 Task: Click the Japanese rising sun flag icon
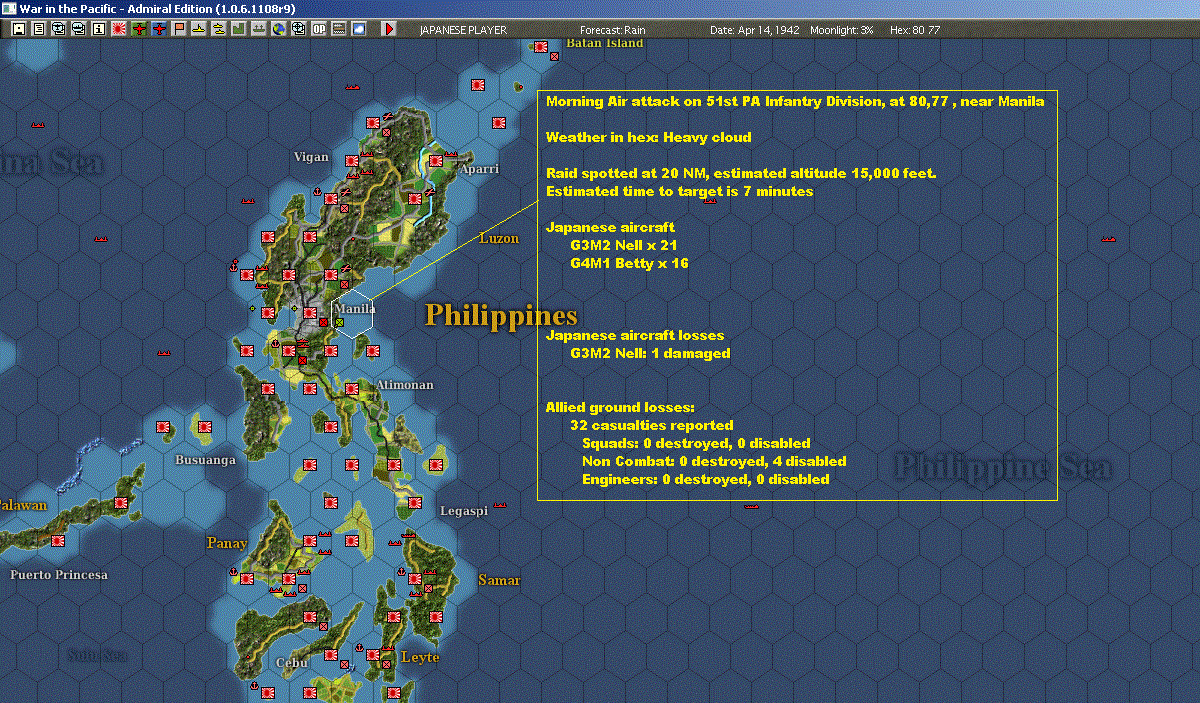click(x=119, y=29)
